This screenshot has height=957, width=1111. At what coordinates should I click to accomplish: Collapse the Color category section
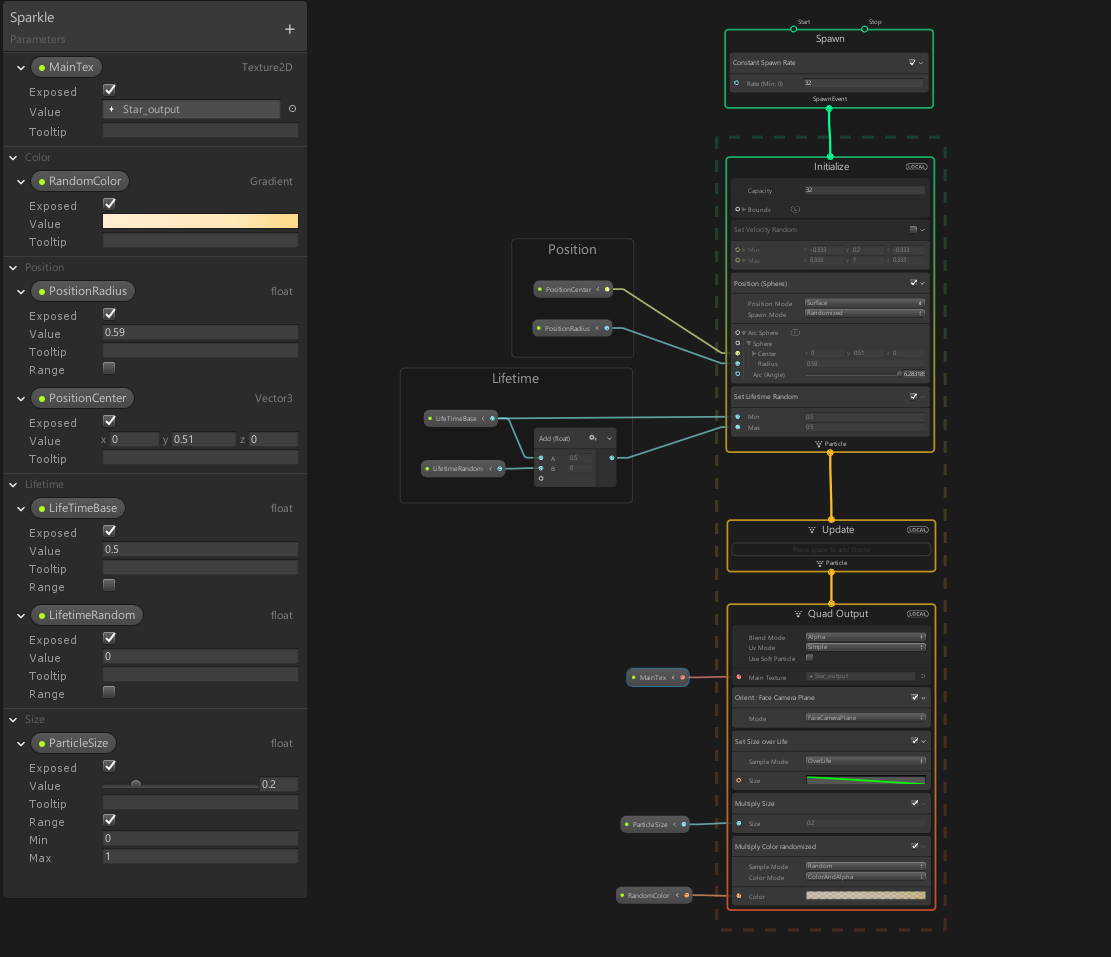[13, 157]
